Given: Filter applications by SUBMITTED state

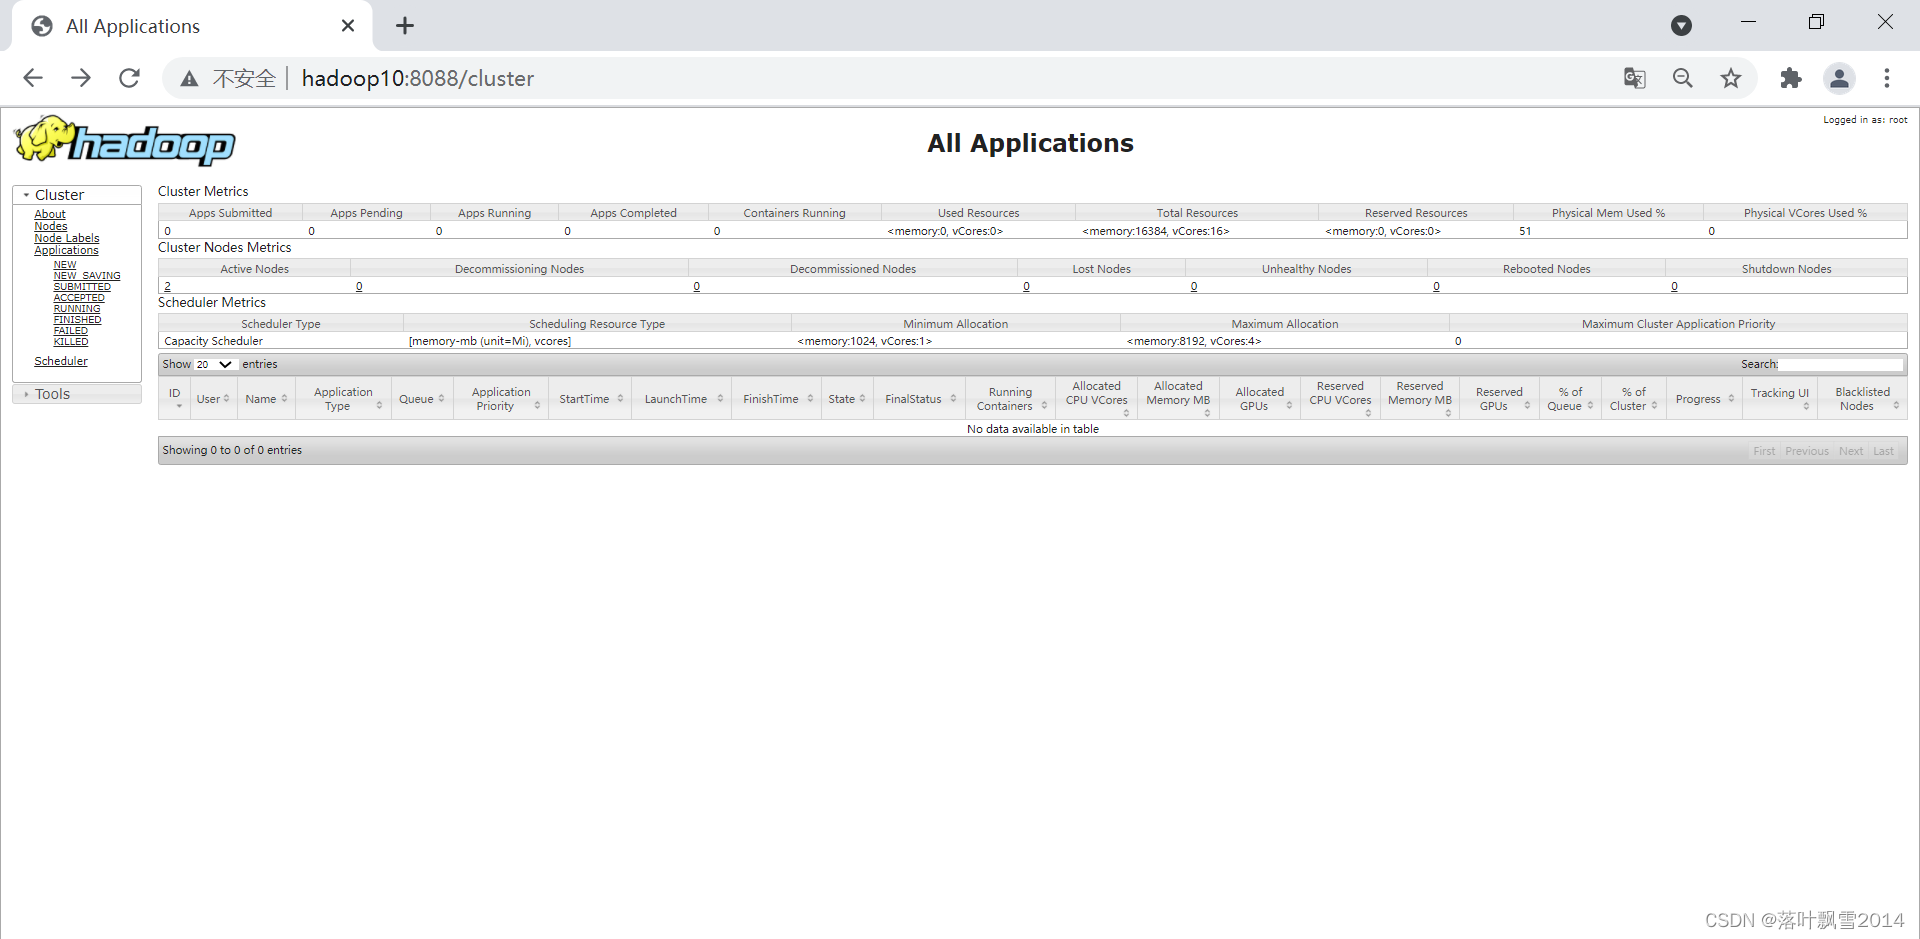Looking at the screenshot, I should pyautogui.click(x=82, y=287).
